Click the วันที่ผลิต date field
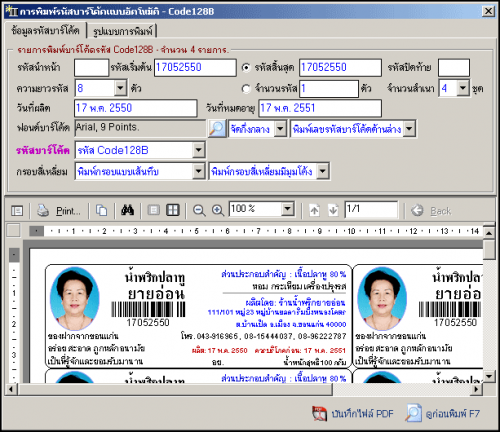Screen dimensions: 500x432 click(136, 108)
